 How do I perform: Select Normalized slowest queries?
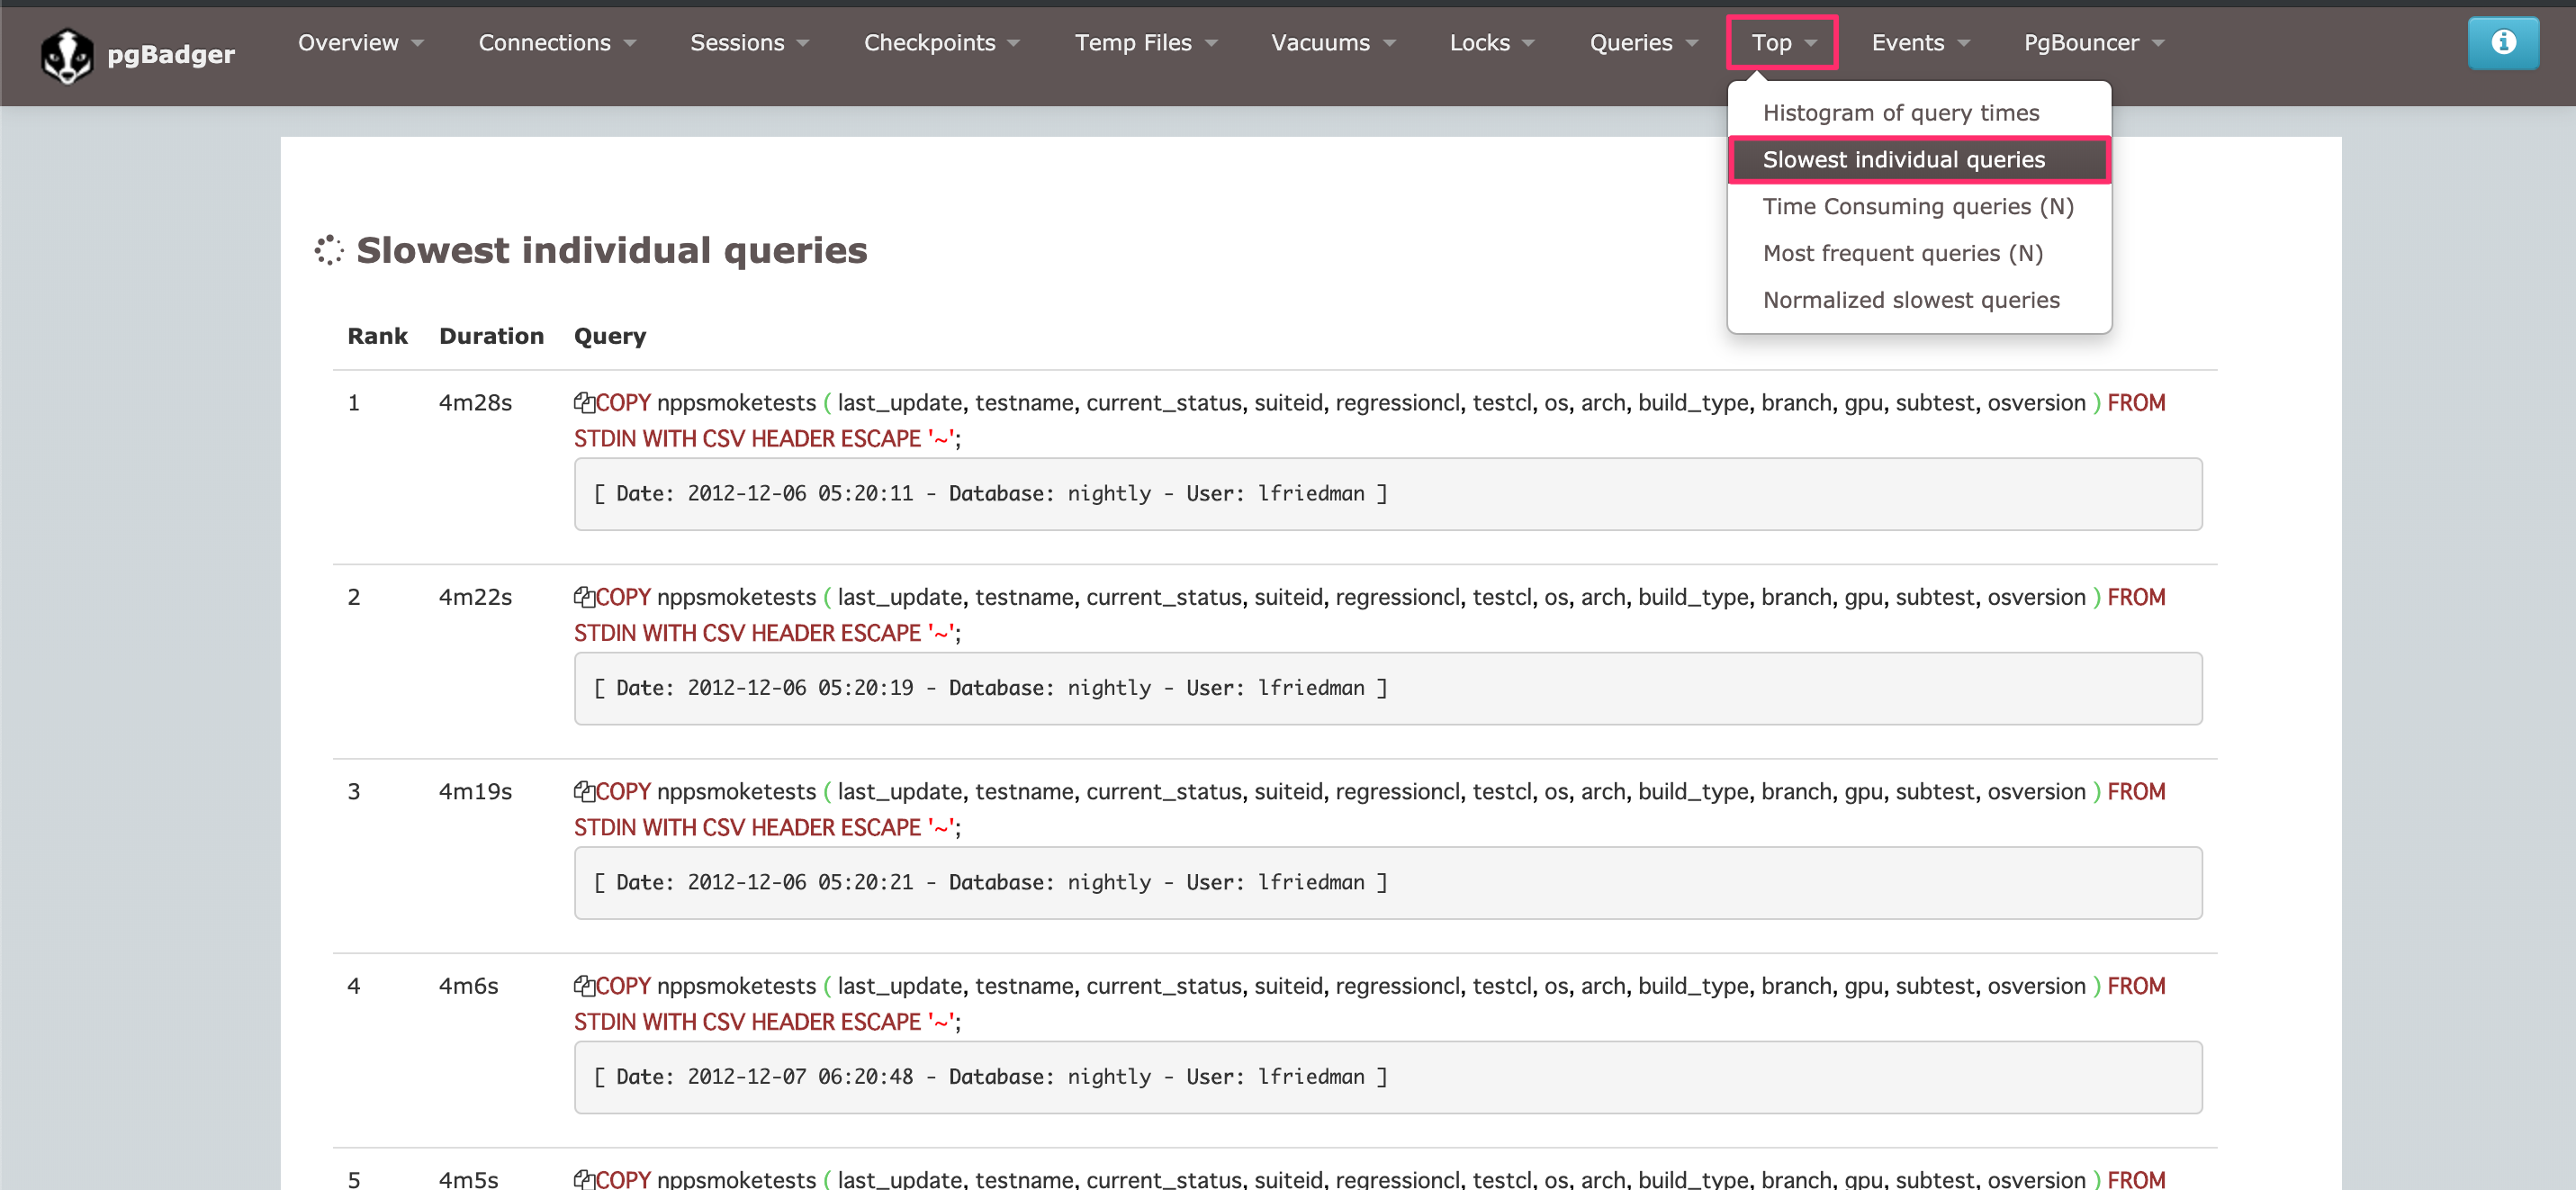coord(1910,299)
